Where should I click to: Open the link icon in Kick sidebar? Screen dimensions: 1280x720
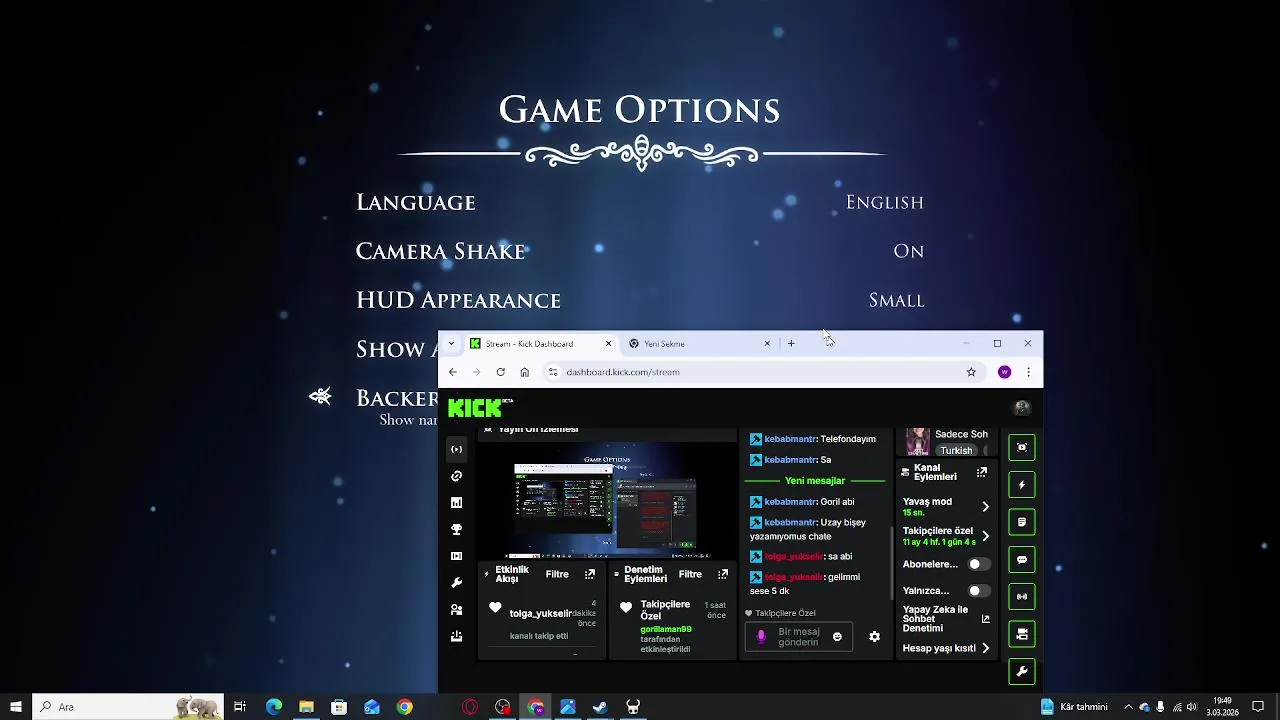pyautogui.click(x=456, y=476)
